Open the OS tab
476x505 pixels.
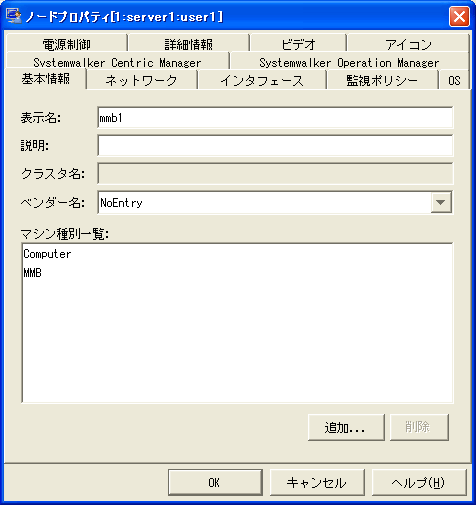click(x=454, y=80)
